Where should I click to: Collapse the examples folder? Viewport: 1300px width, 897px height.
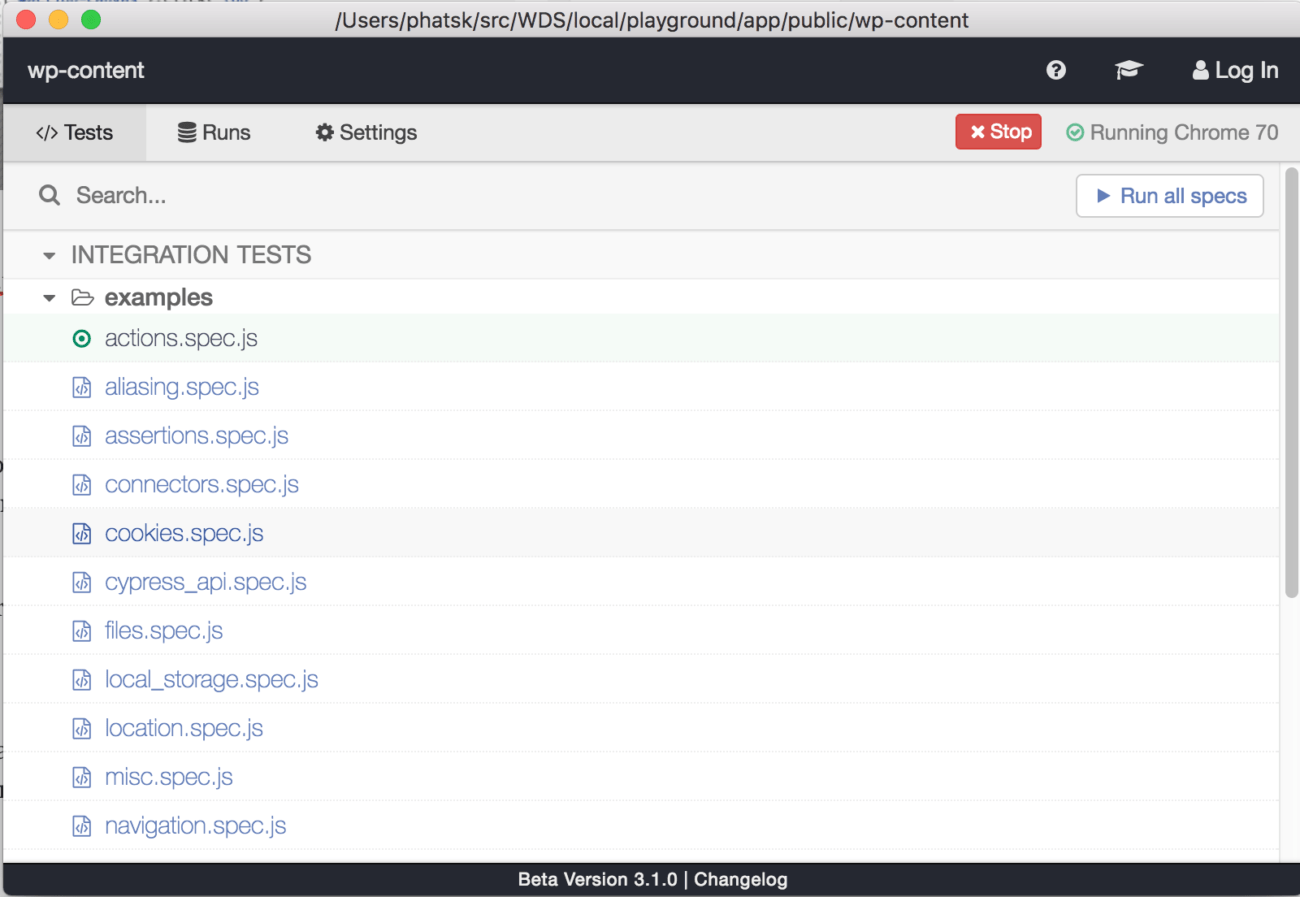tap(48, 297)
